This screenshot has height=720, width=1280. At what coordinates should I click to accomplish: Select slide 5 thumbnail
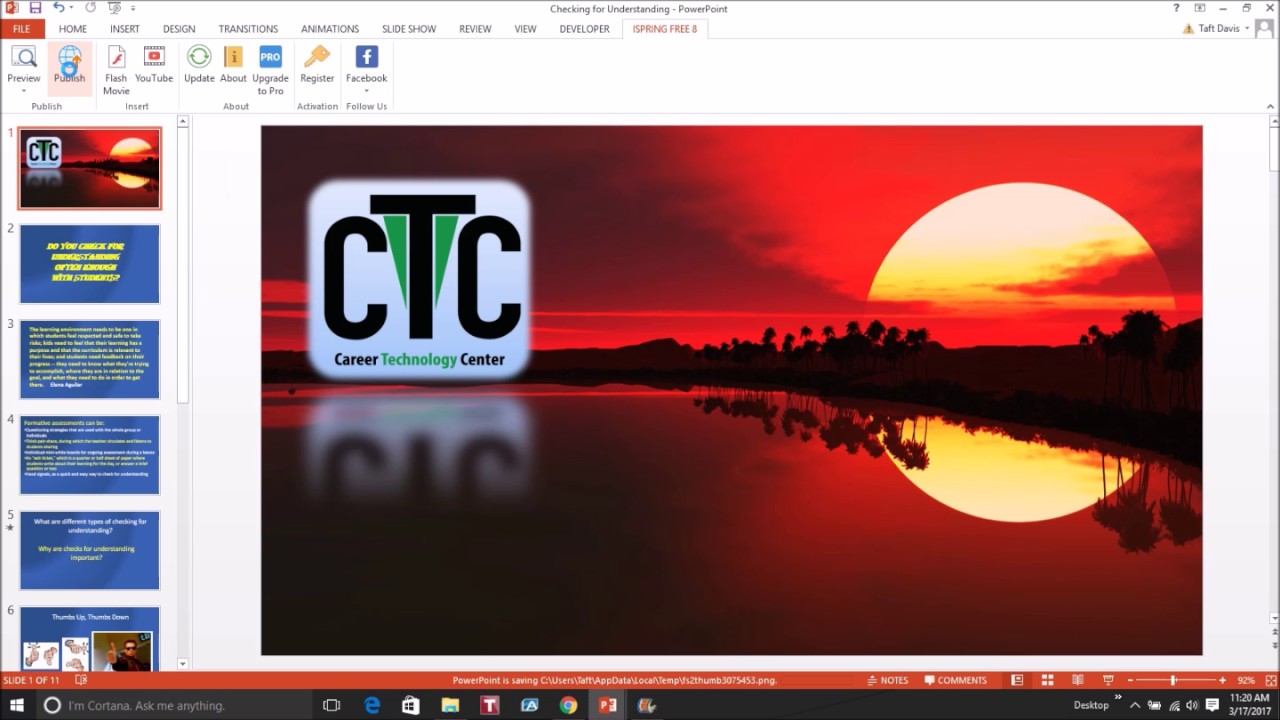90,550
